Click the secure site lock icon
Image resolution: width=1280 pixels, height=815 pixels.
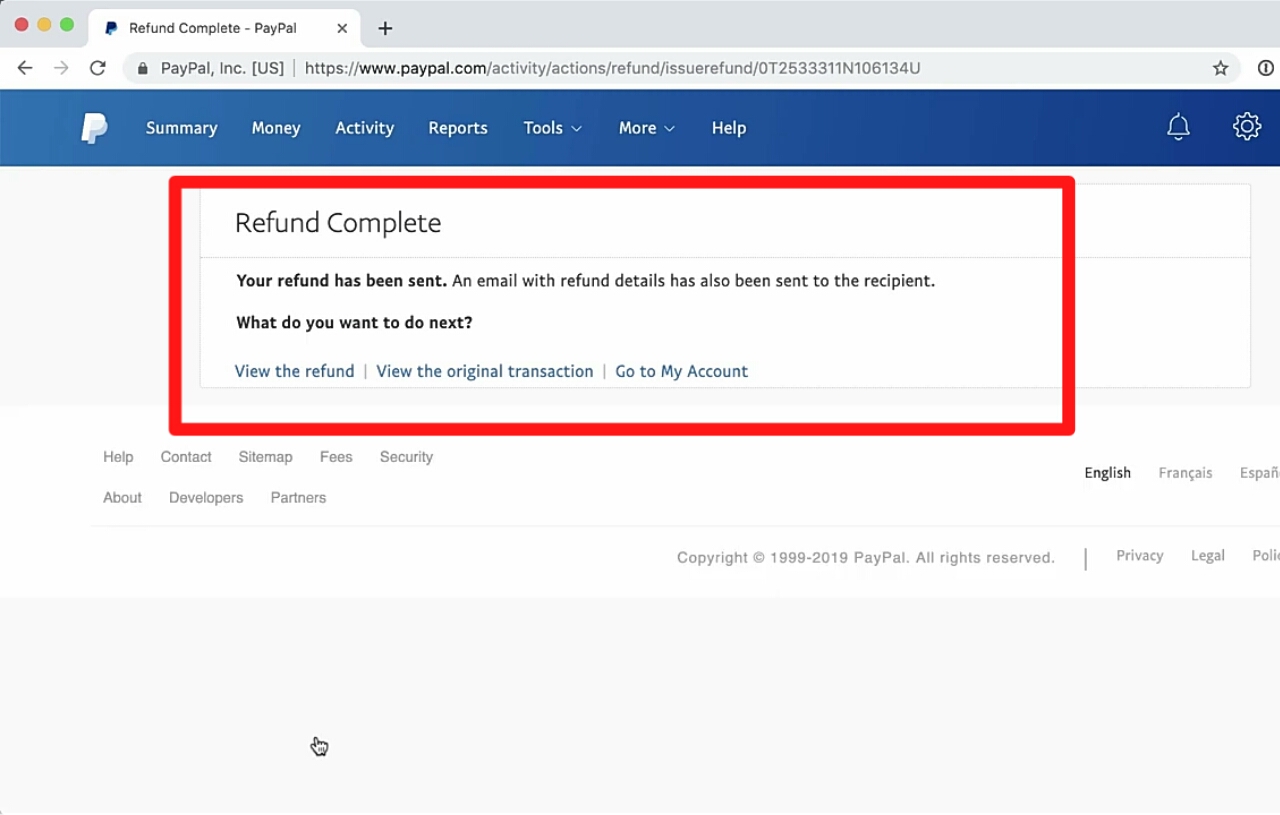(142, 68)
